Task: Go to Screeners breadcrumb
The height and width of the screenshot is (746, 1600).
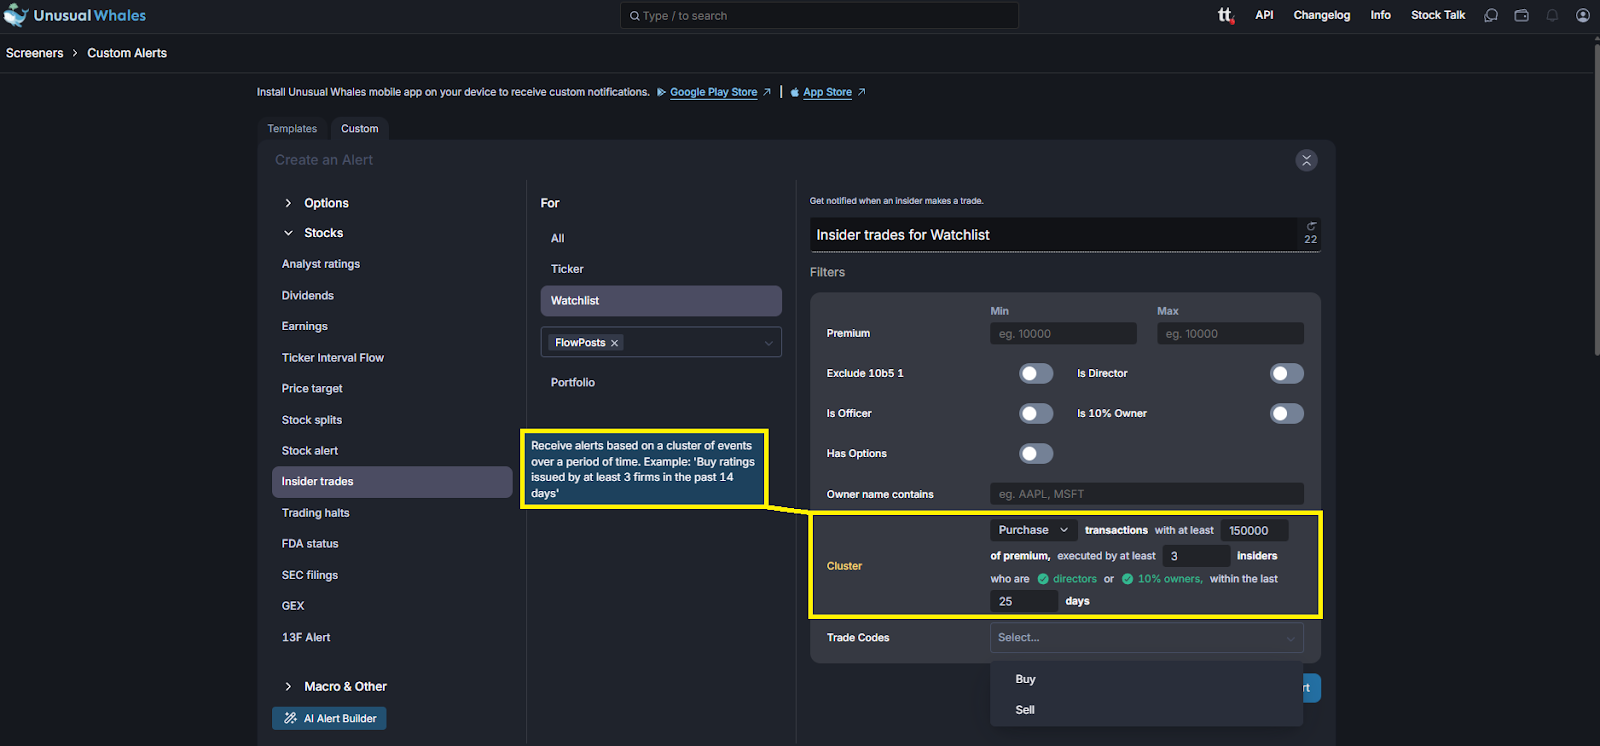Action: click(x=35, y=53)
